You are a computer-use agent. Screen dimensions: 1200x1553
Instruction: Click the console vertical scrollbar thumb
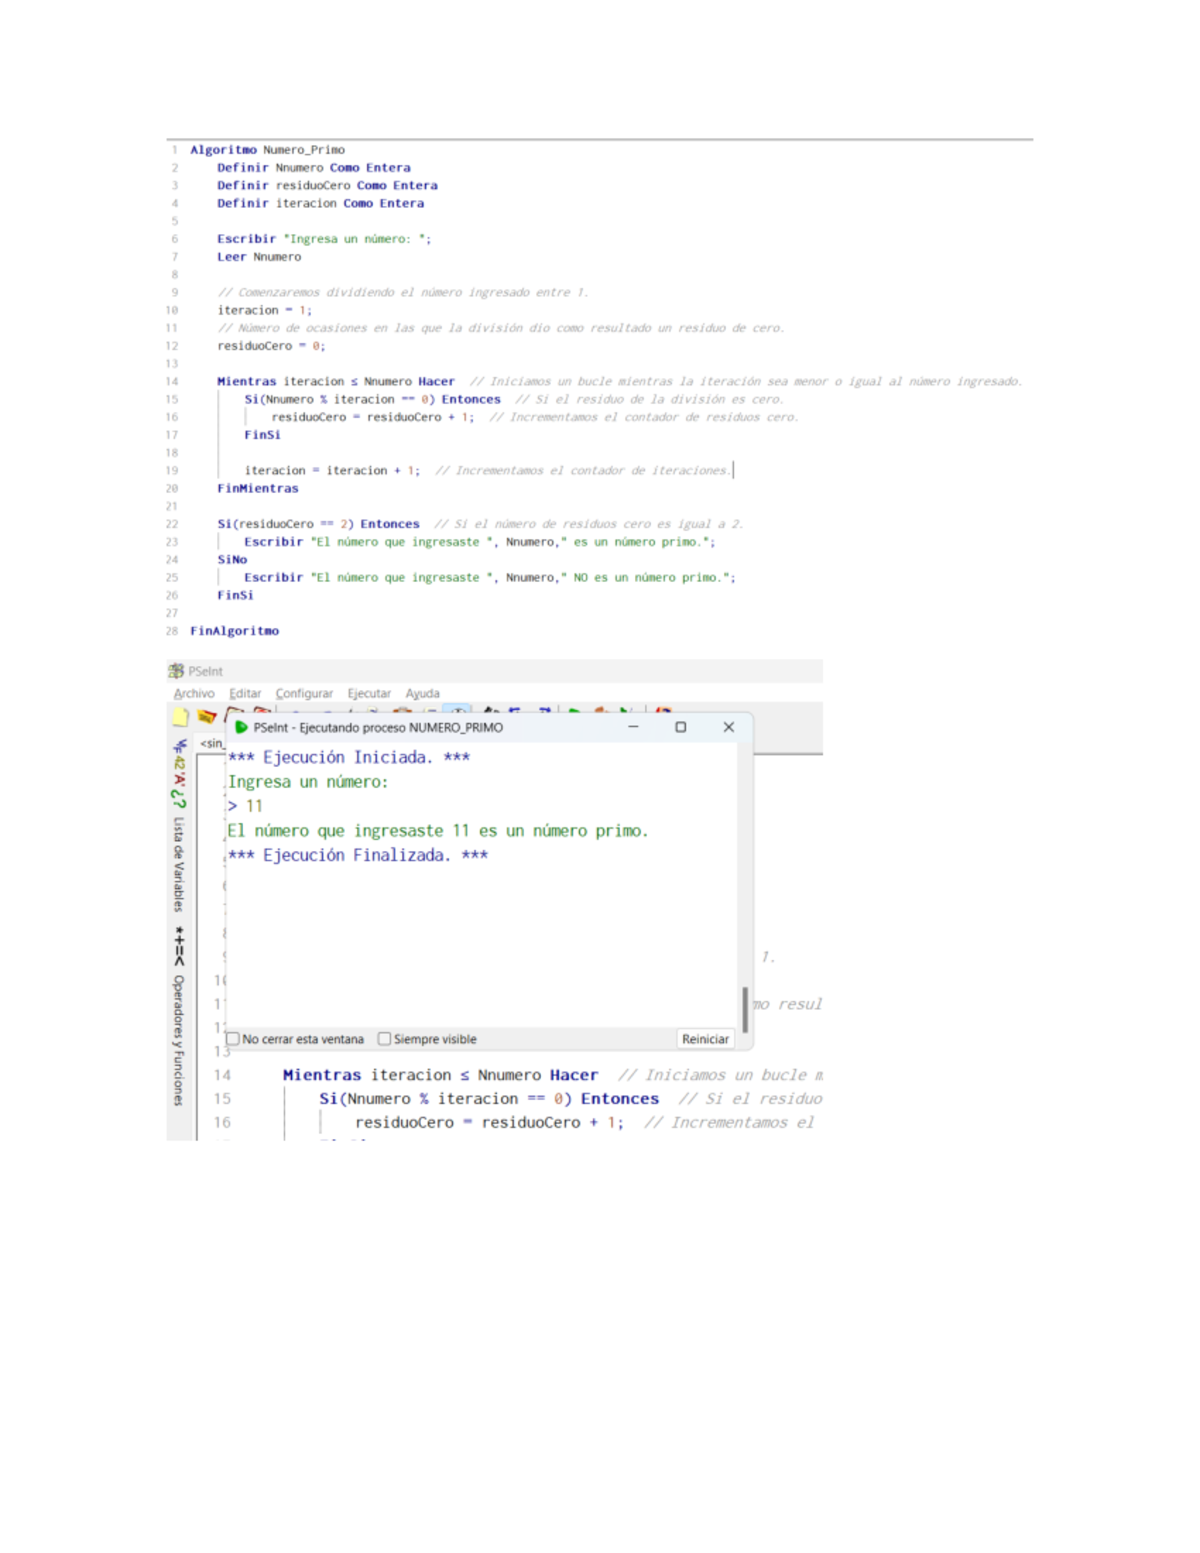[745, 1009]
